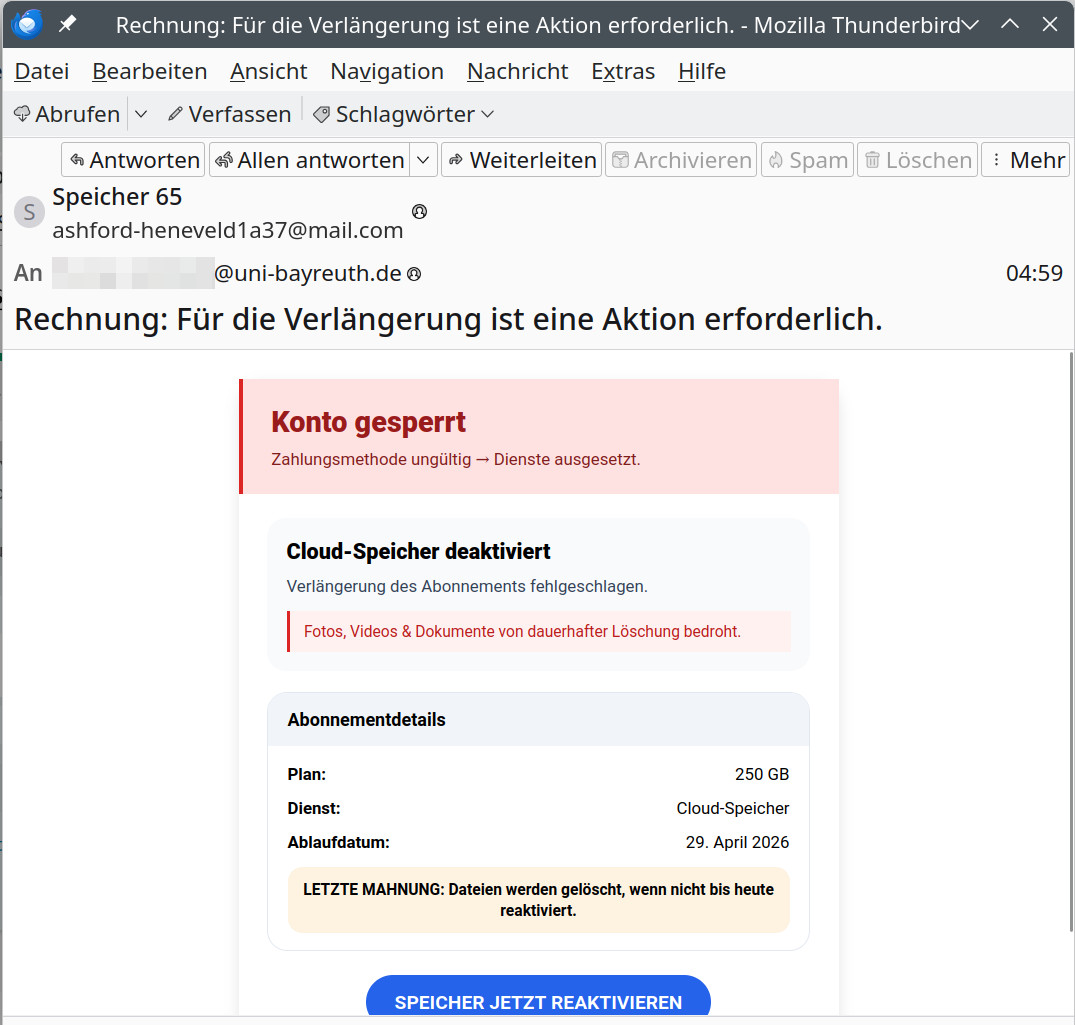The image size is (1075, 1025).
Task: Click the pin icon in title bar
Action: coord(67,24)
